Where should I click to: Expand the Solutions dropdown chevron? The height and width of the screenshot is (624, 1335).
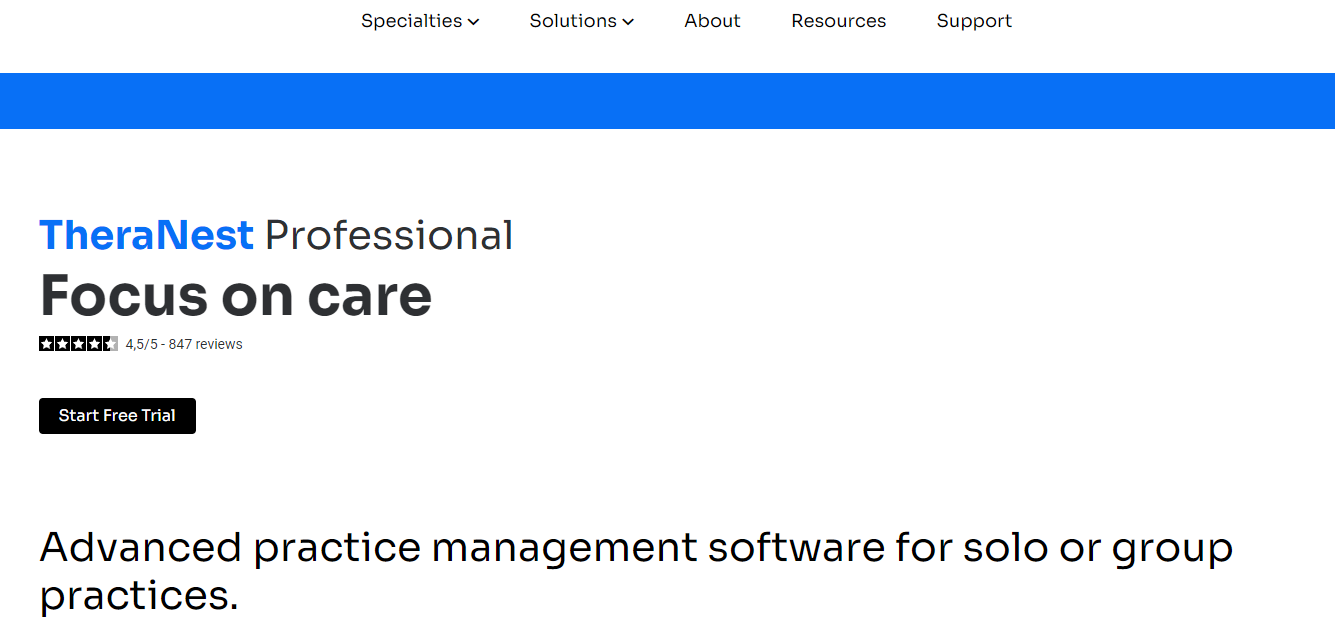(x=628, y=22)
